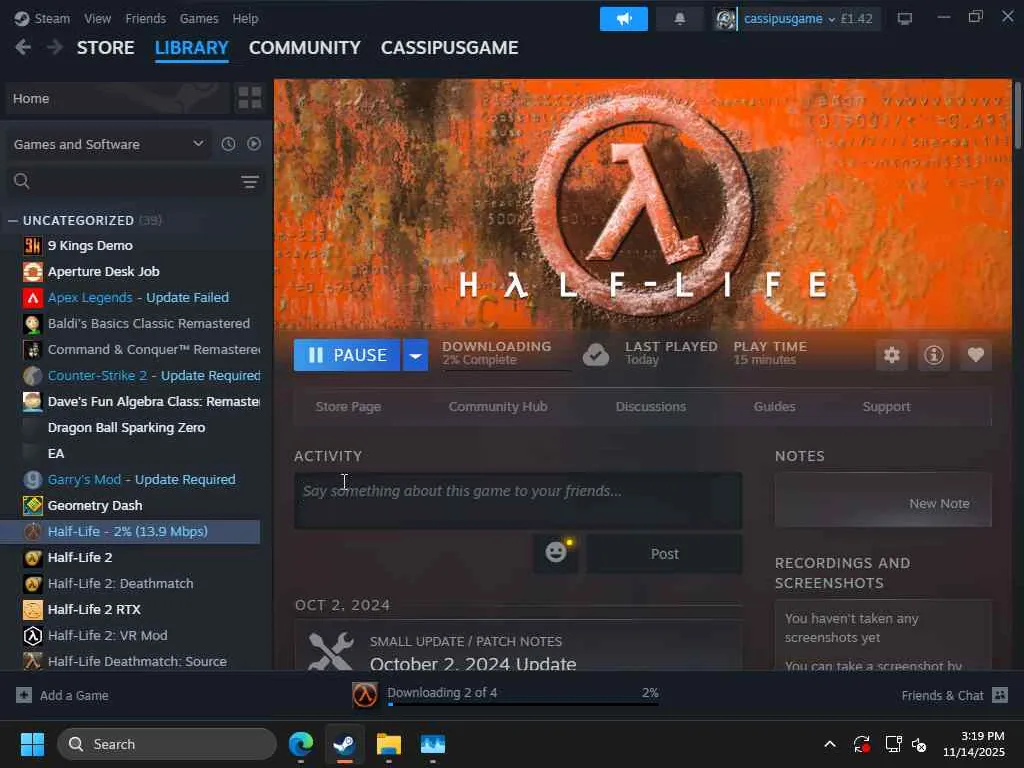This screenshot has height=768, width=1024.
Task: Open the Friends & Chat icon
Action: coord(1000,695)
